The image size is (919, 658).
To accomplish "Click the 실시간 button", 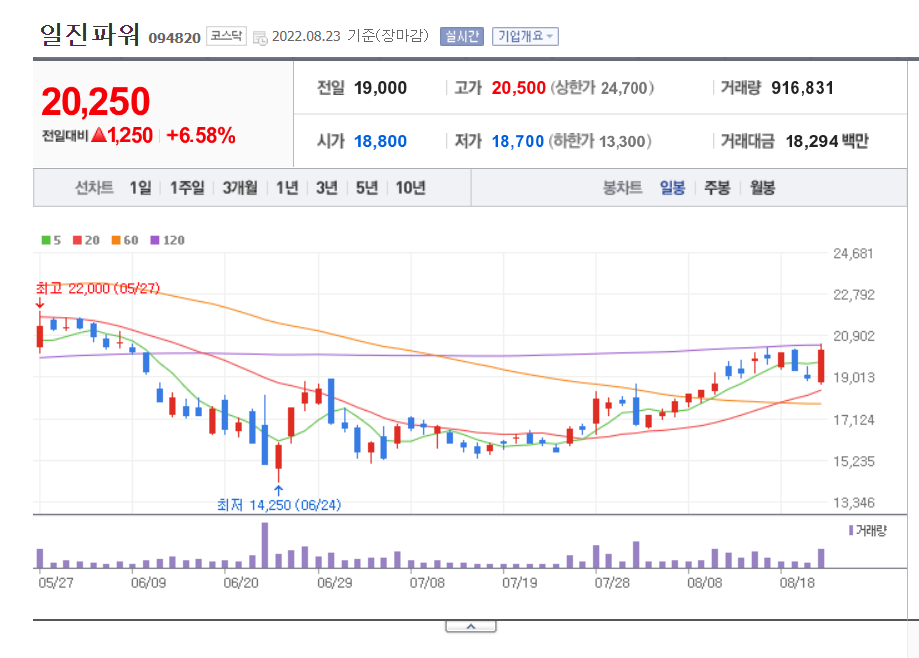I will click(462, 36).
